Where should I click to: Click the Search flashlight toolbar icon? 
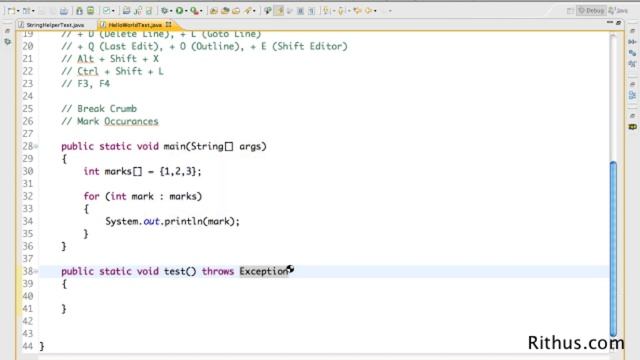click(x=248, y=11)
